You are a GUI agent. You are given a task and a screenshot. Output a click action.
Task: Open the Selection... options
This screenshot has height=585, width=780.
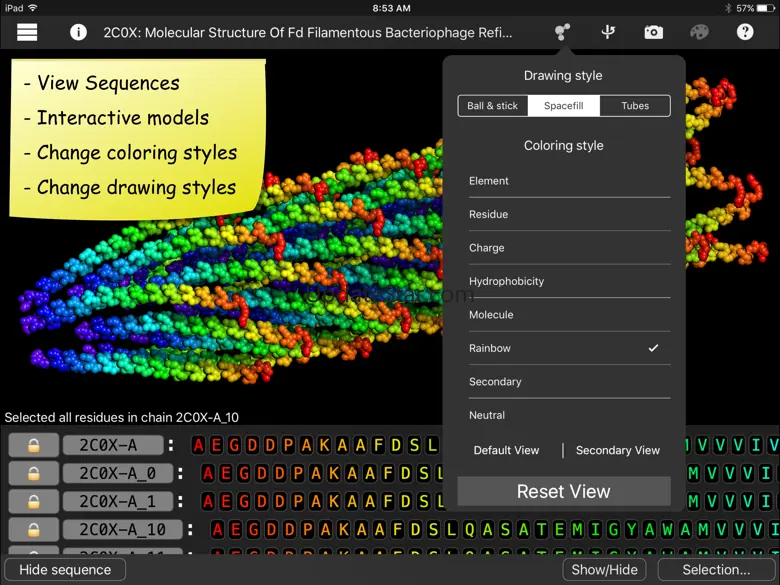coord(716,570)
